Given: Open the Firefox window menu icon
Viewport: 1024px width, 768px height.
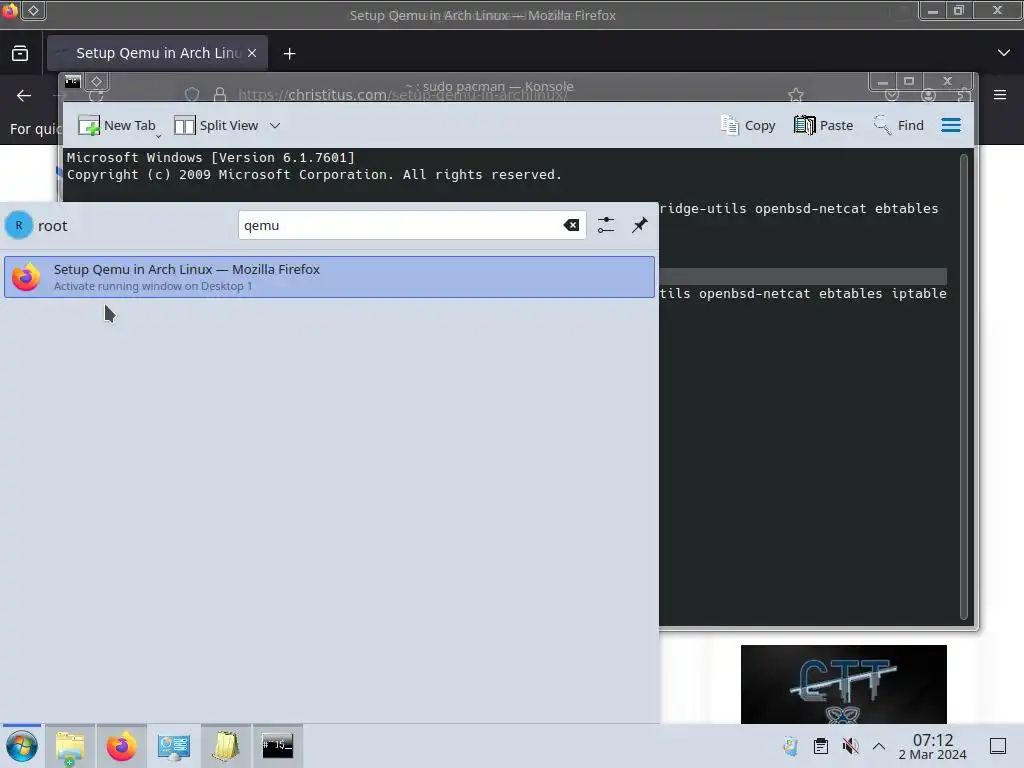Looking at the screenshot, I should (x=9, y=10).
